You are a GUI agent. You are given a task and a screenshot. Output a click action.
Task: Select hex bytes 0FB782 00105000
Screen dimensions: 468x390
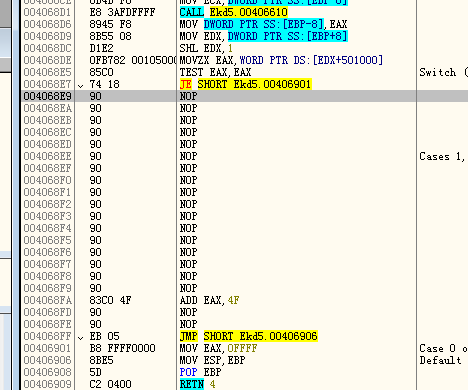coord(133,60)
